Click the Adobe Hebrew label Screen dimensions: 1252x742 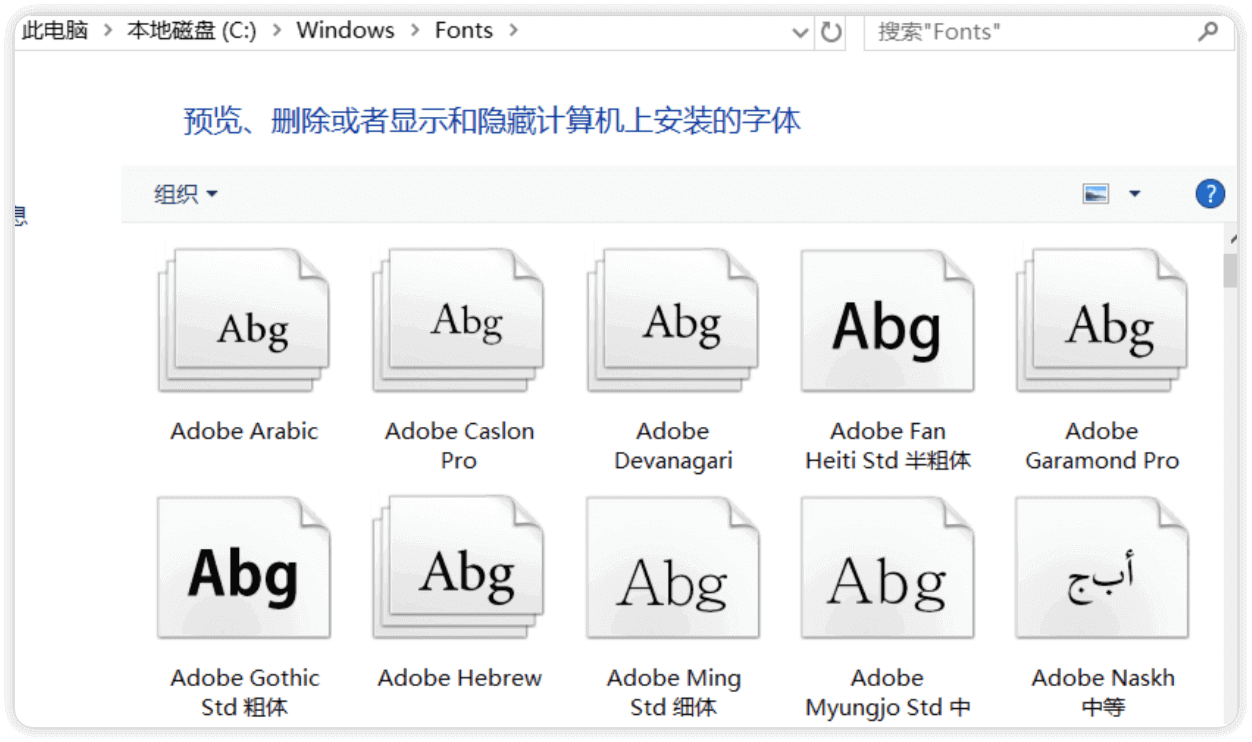pyautogui.click(x=460, y=678)
